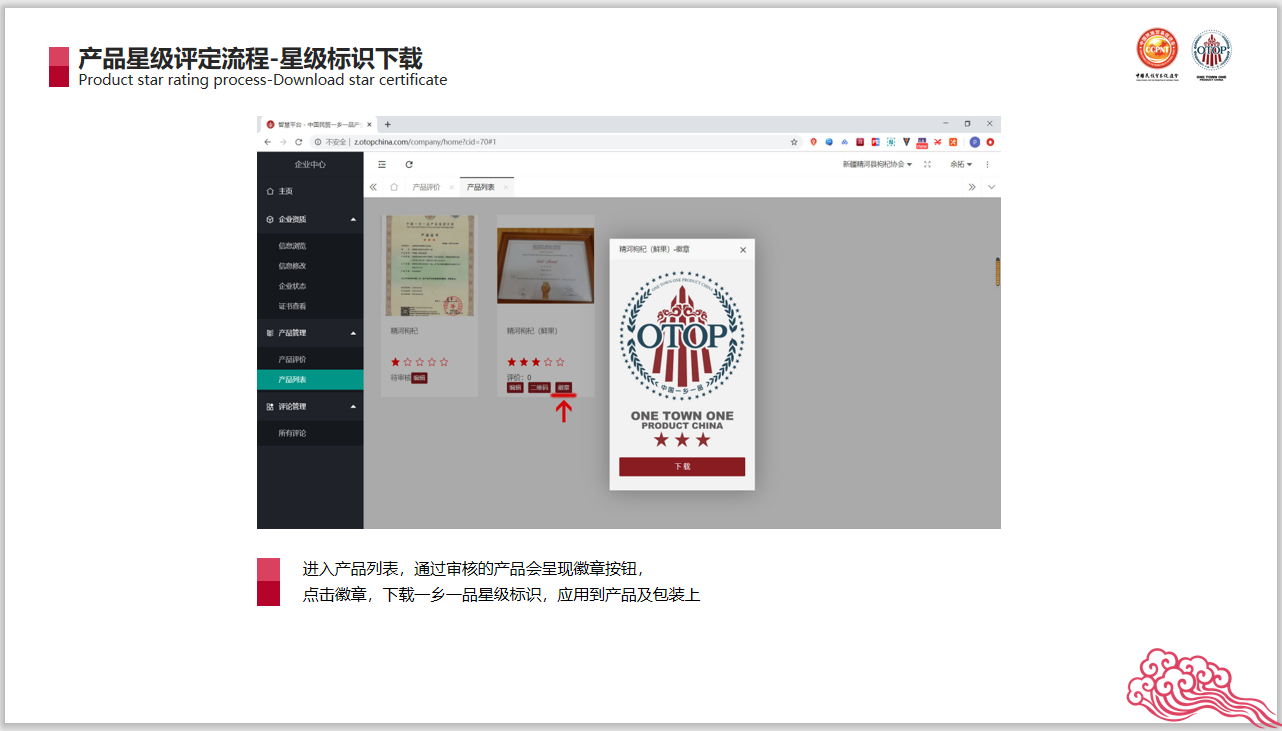Viewport: 1282px width, 731px height.
Task: Click the 评价：0 text on the product card
Action: (519, 377)
